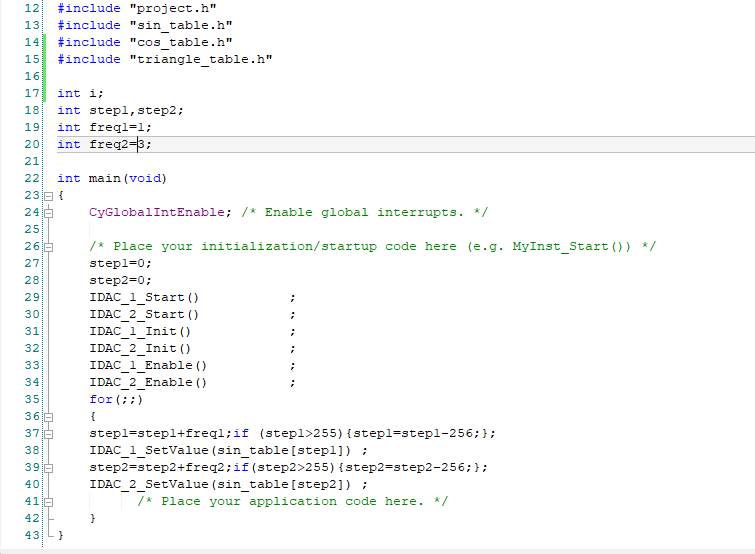Click the initialization/startup code comment

click(372, 246)
